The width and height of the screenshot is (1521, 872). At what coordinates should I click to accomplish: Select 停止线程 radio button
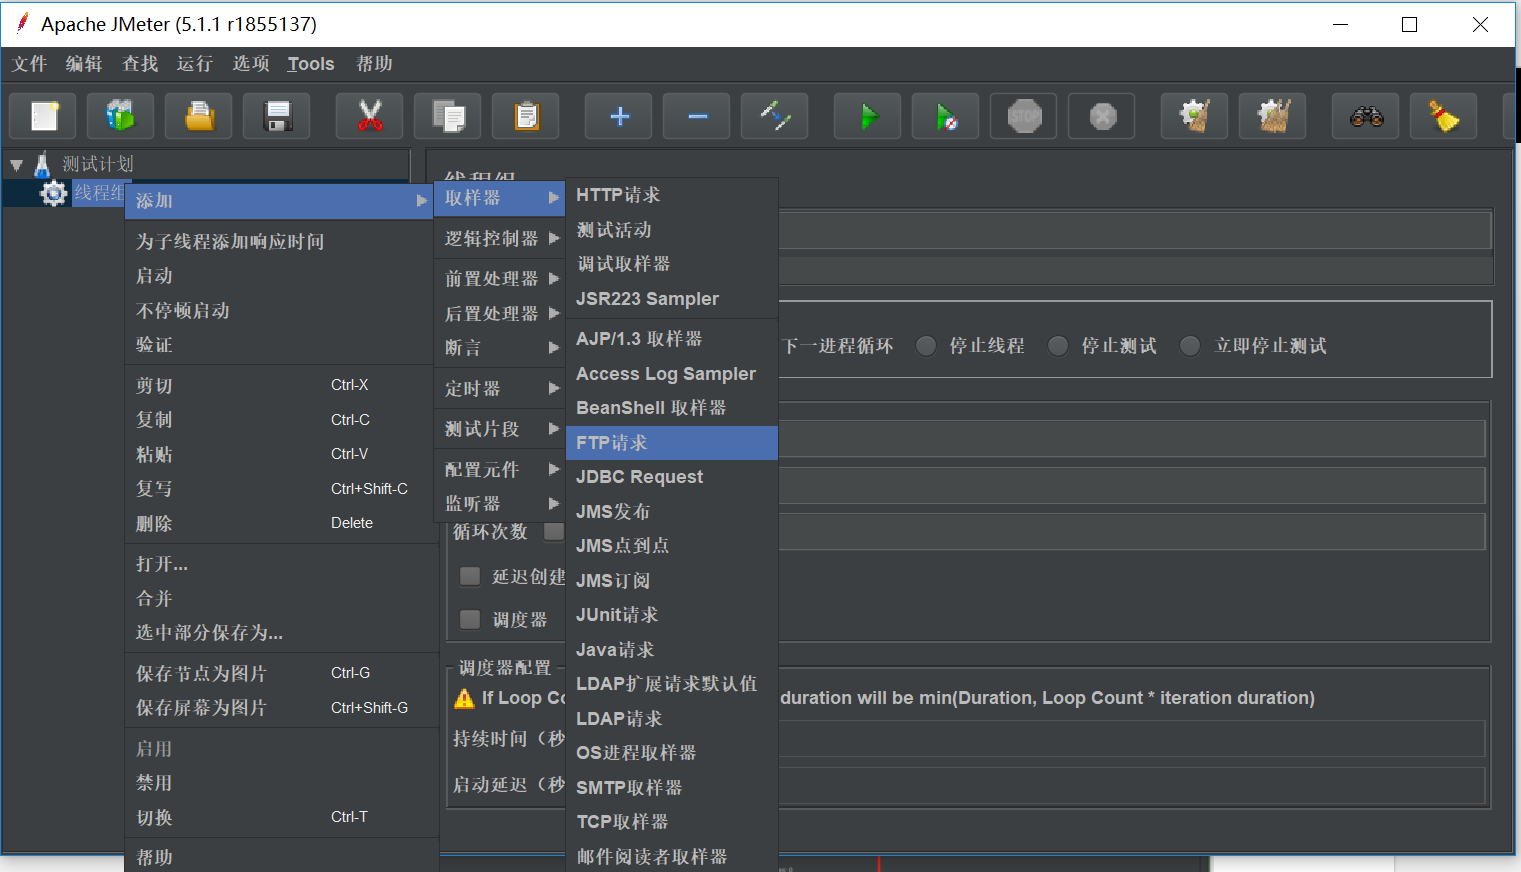(x=926, y=346)
